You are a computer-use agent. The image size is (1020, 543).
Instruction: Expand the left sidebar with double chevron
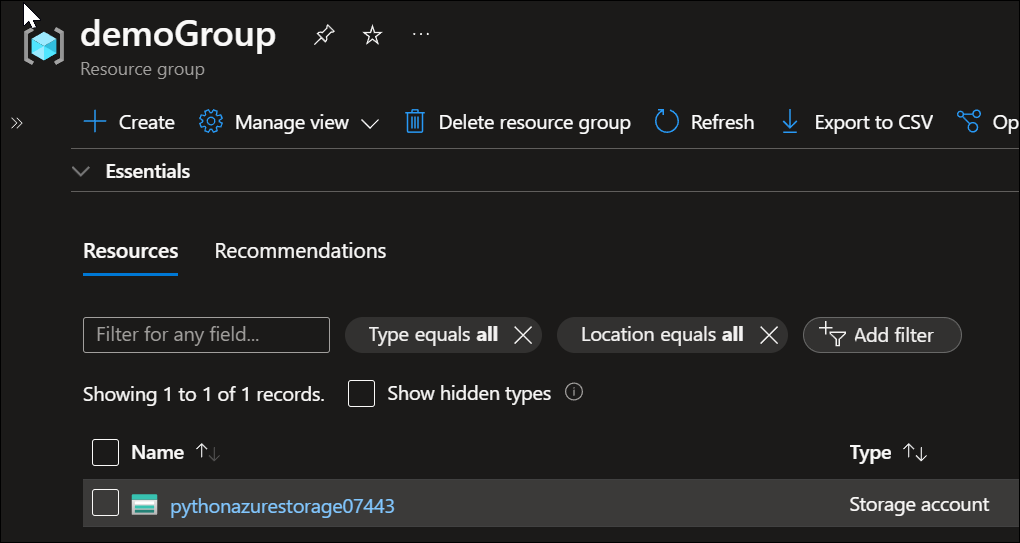click(16, 123)
